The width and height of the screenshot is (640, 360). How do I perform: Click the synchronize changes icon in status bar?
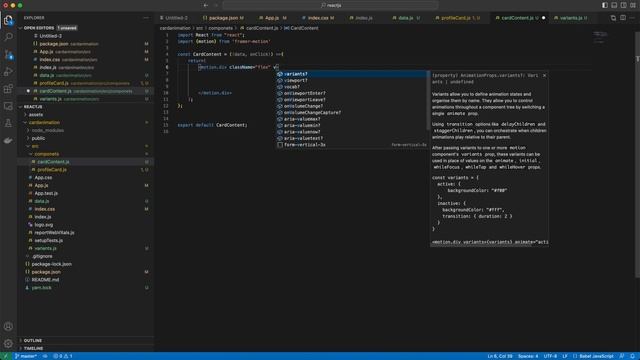click(x=45, y=356)
